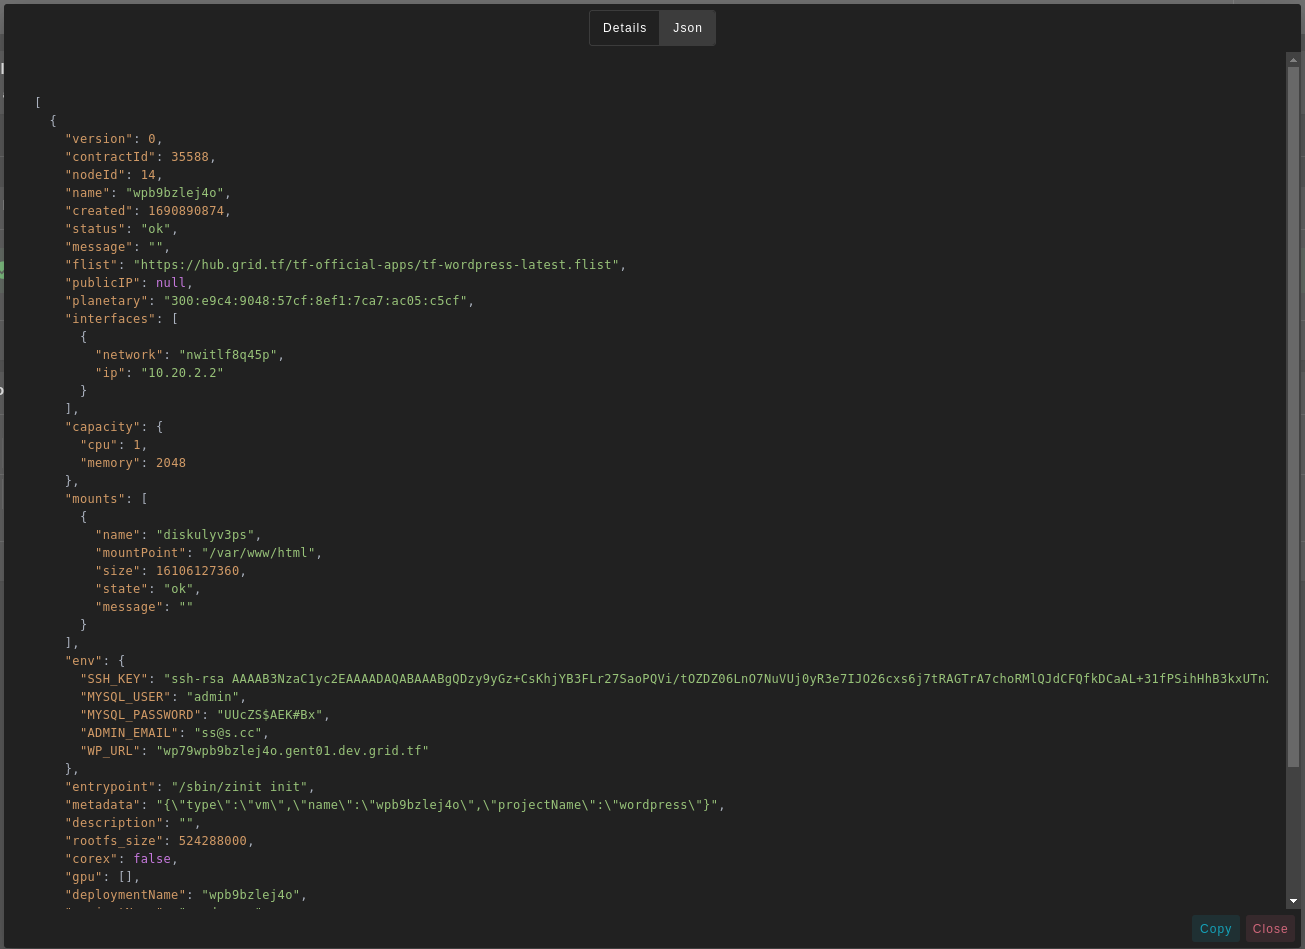Click the metadata JSON string value

(437, 805)
